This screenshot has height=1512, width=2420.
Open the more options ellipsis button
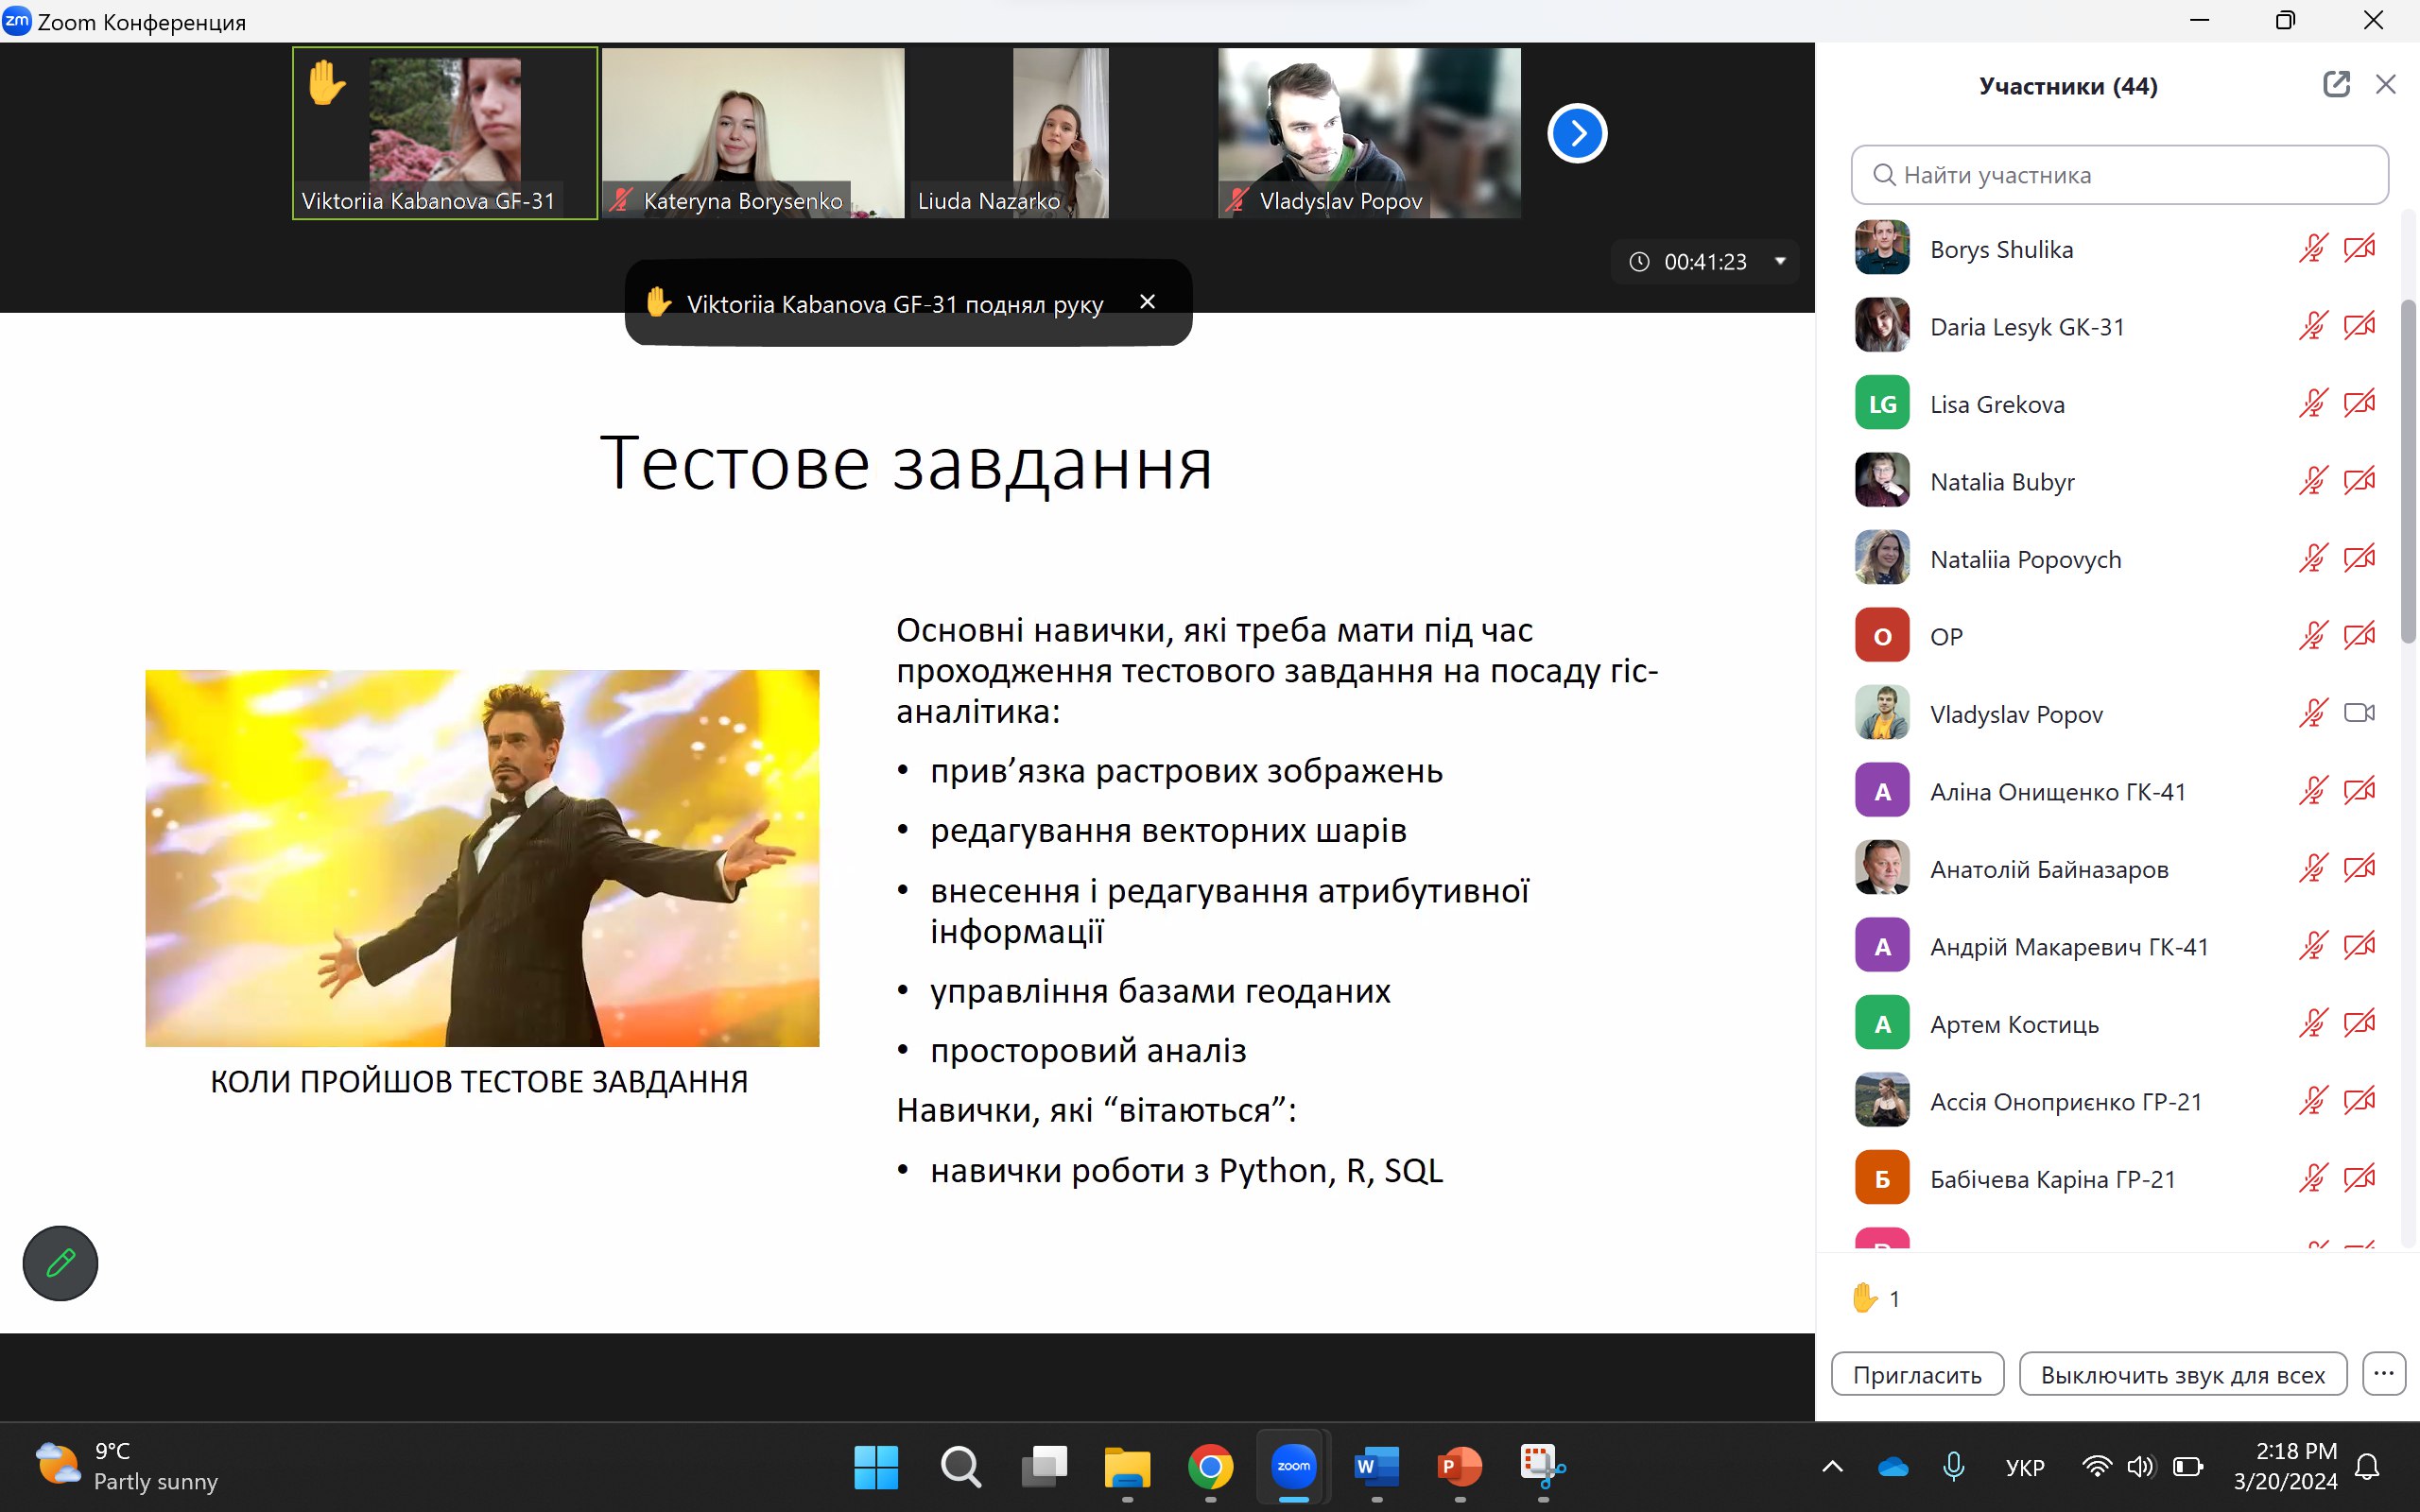tap(2383, 1374)
